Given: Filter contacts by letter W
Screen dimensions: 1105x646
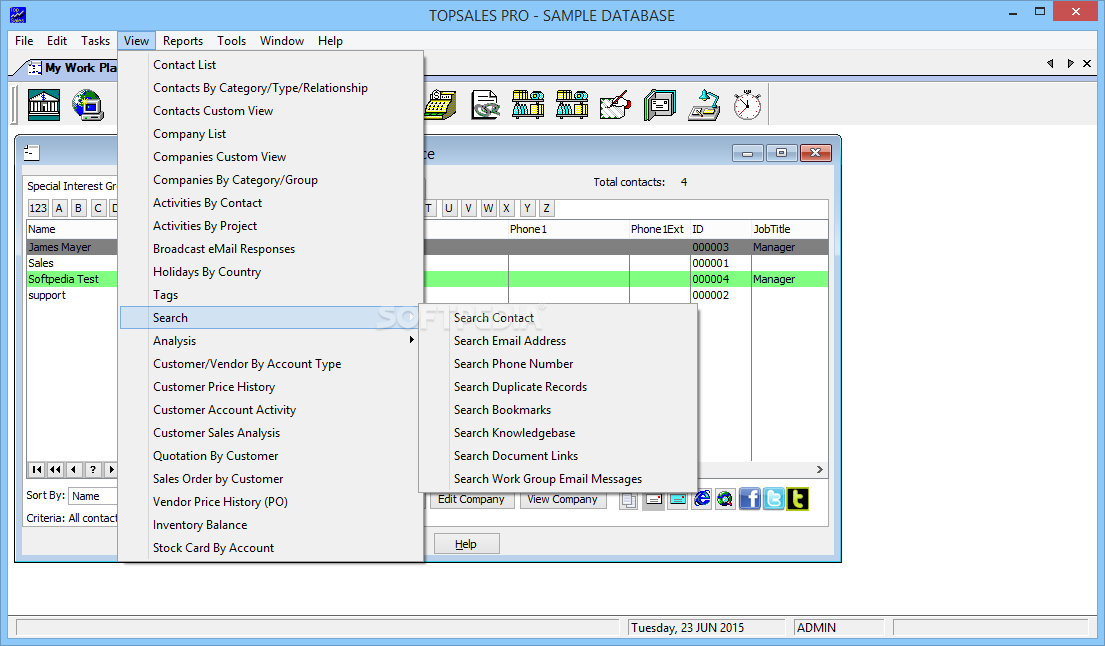Looking at the screenshot, I should click(x=488, y=208).
